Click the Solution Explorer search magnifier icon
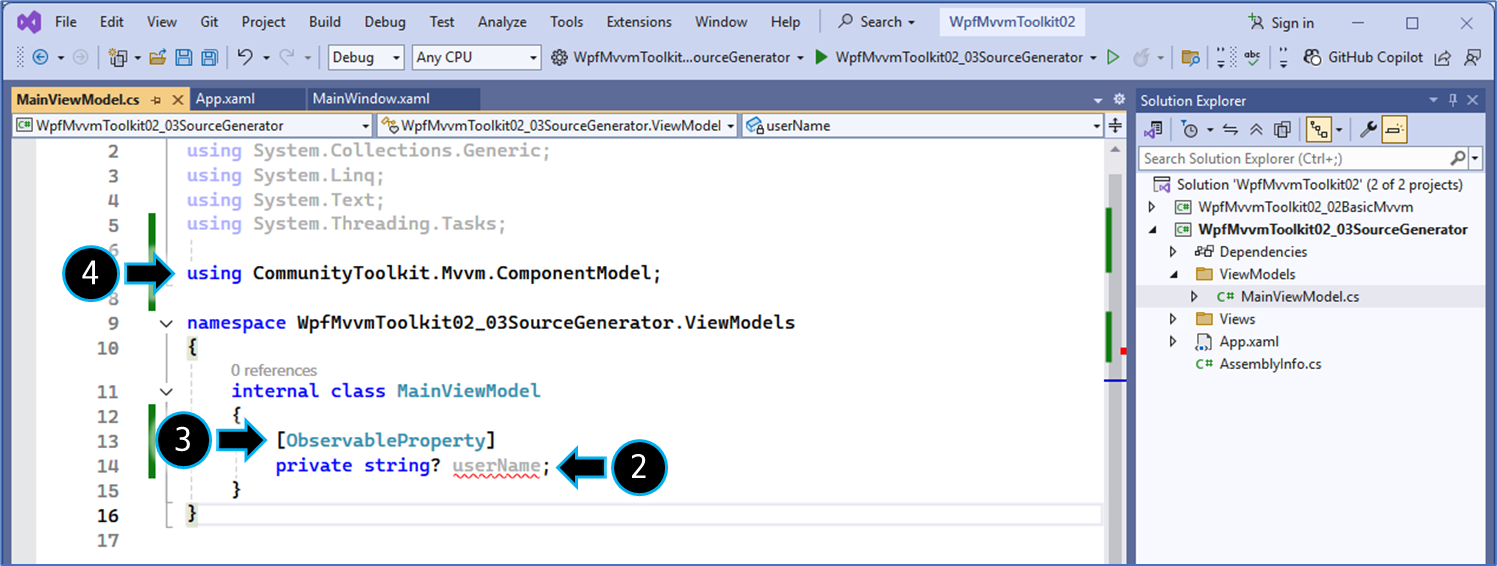The height and width of the screenshot is (566, 1497). [1458, 158]
